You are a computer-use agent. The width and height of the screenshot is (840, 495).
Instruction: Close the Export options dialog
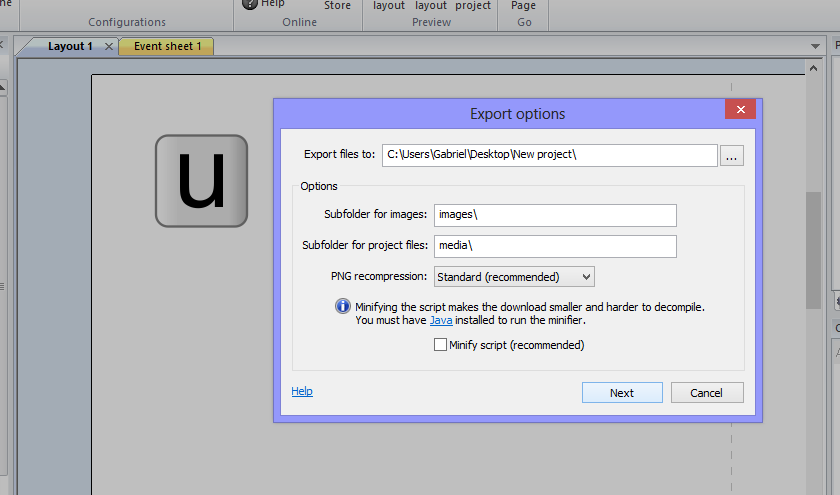point(739,110)
